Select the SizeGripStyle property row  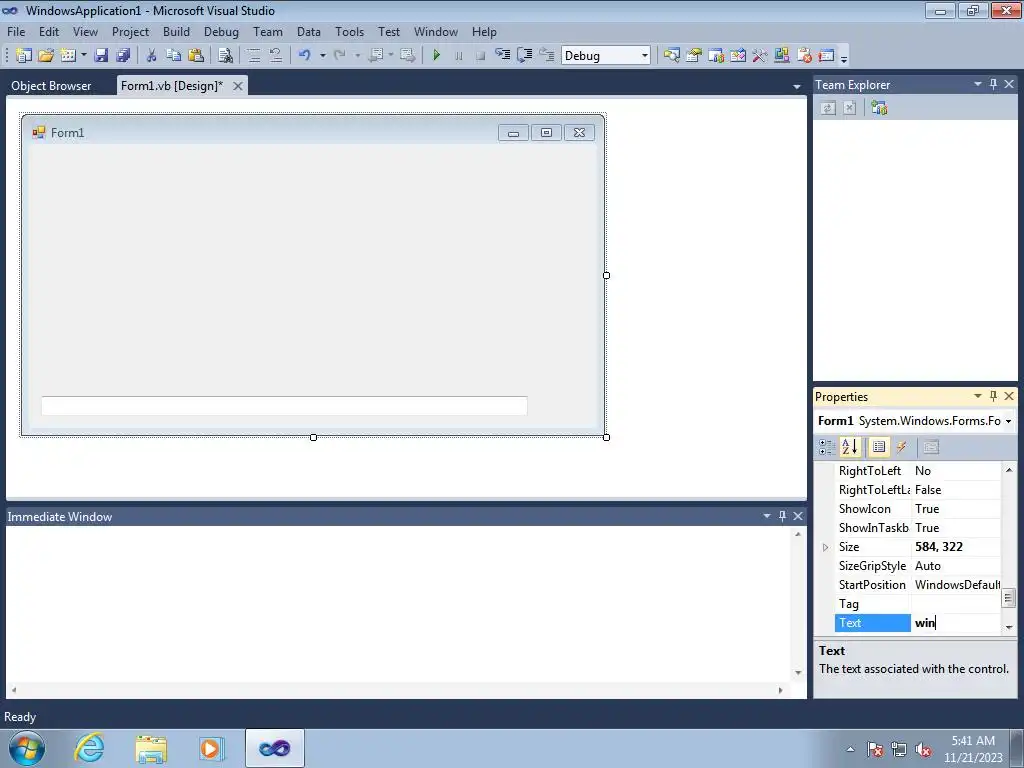pos(918,566)
